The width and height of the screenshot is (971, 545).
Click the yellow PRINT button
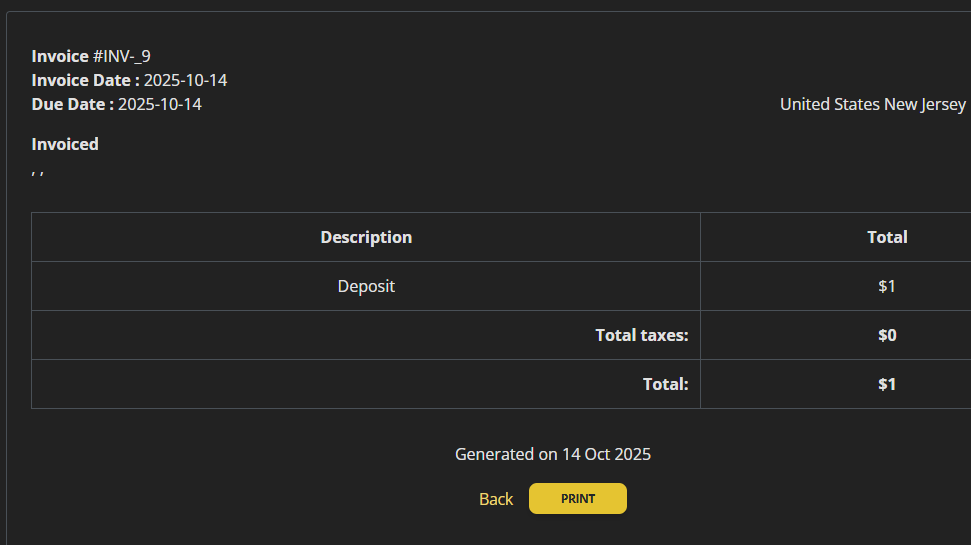[x=577, y=498]
